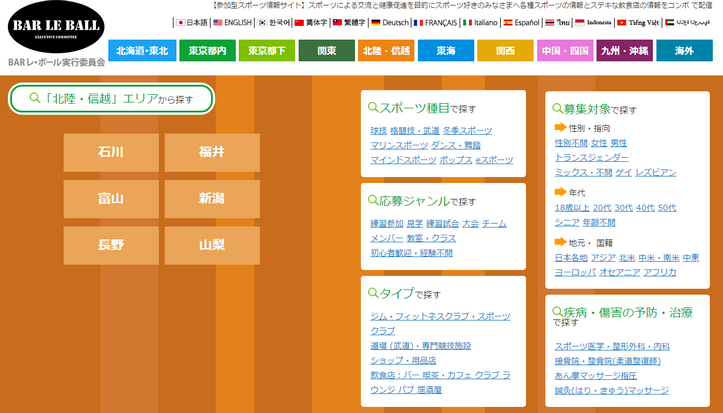Open the 北海道・東北 region tab
This screenshot has width=723, height=413.
[144, 49]
